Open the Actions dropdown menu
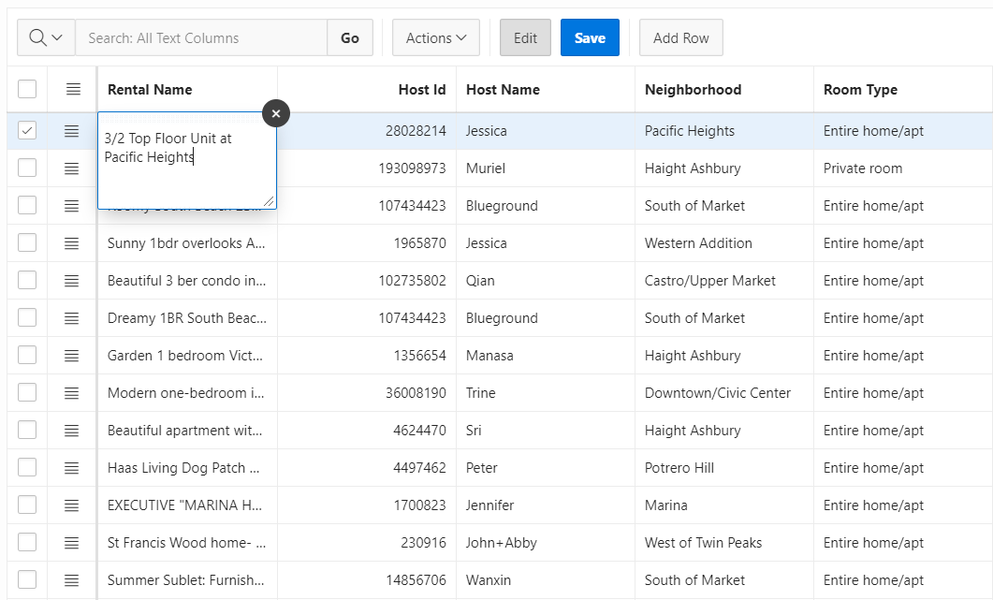993x600 pixels. pyautogui.click(x=436, y=38)
